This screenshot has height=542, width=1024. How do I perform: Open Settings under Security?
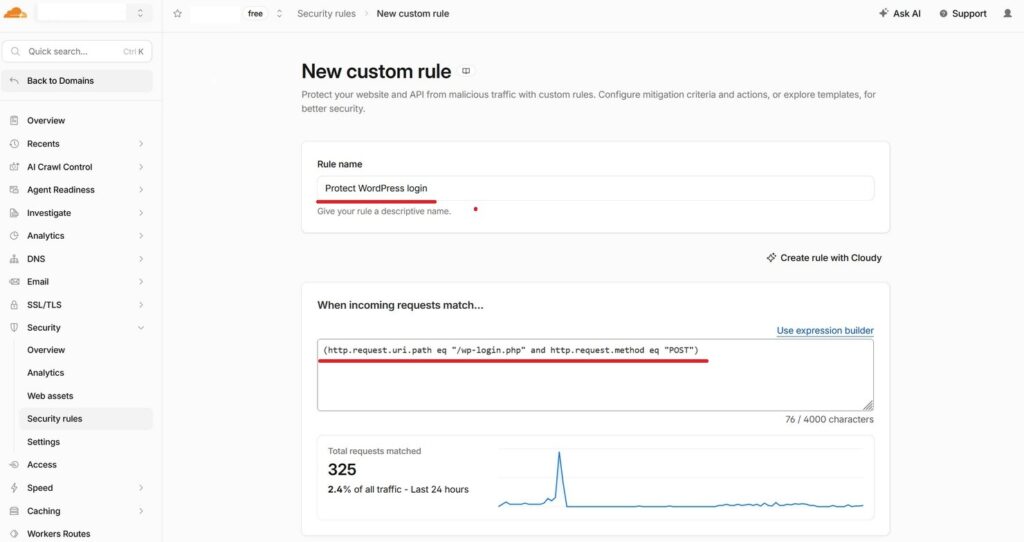click(43, 442)
